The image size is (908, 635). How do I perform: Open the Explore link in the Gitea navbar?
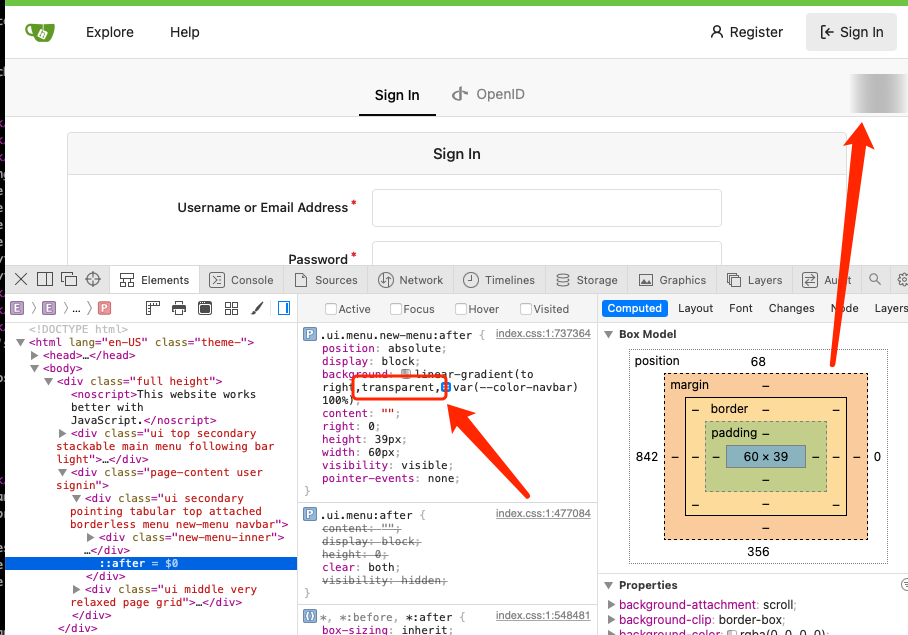[x=110, y=32]
